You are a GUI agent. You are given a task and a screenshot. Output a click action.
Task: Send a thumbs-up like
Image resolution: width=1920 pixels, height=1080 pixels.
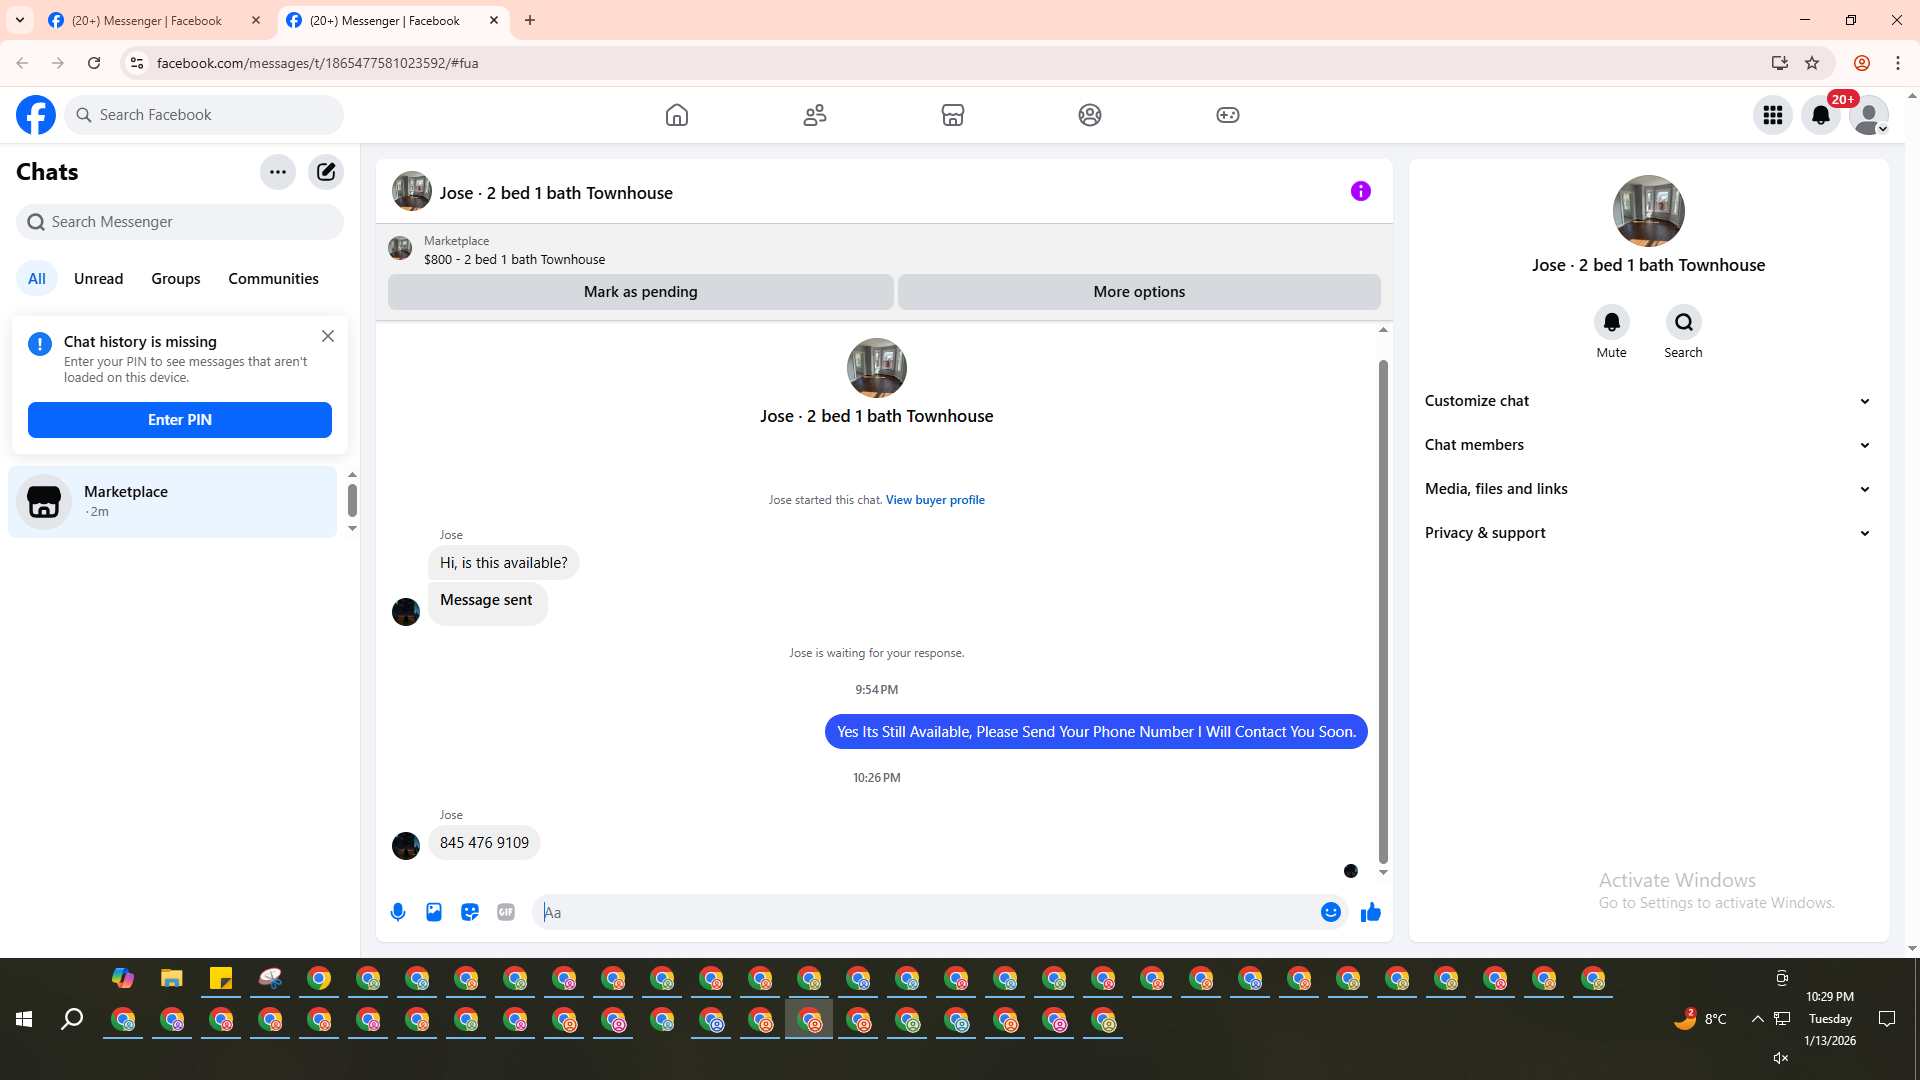1371,912
